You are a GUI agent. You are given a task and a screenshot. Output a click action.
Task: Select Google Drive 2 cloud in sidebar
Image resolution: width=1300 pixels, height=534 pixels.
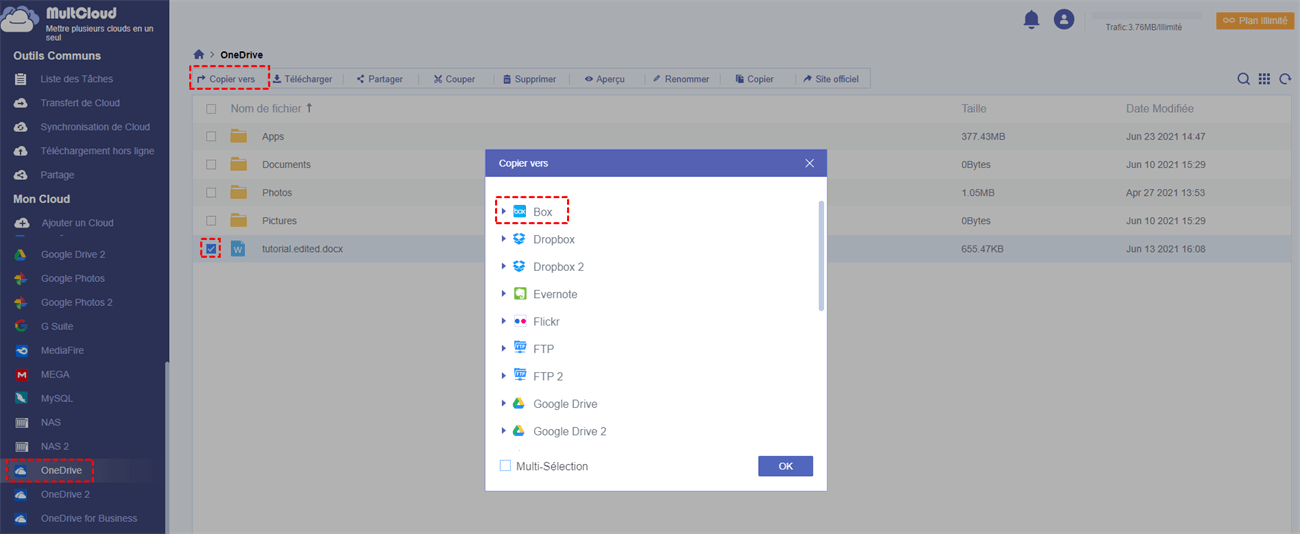[73, 255]
